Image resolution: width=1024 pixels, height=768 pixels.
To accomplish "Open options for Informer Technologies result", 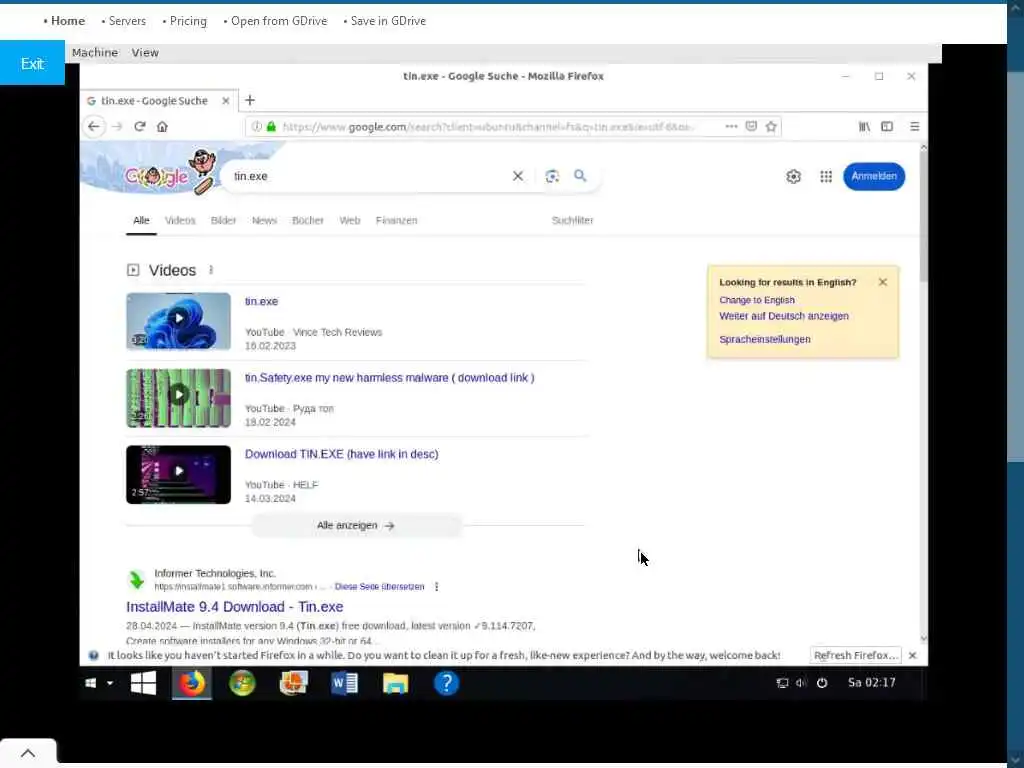I will click(436, 587).
